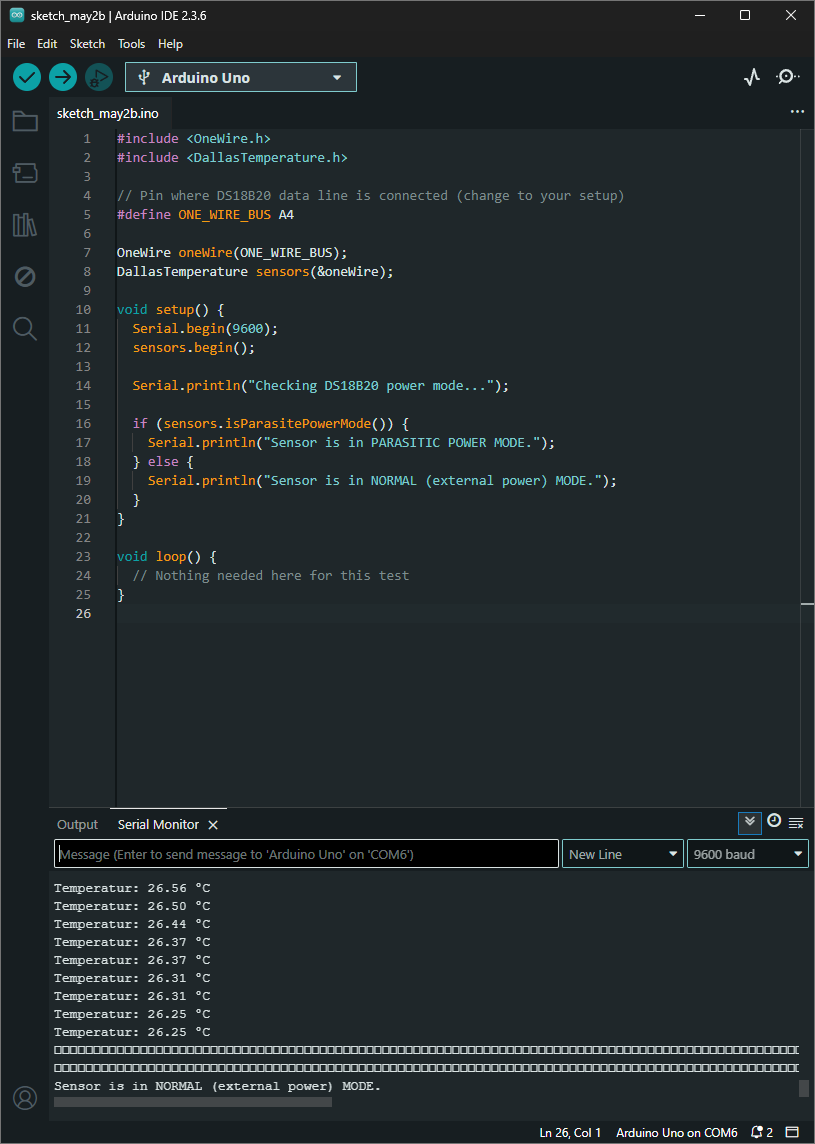
Task: Select the Serial Monitor tab
Action: pyautogui.click(x=158, y=824)
